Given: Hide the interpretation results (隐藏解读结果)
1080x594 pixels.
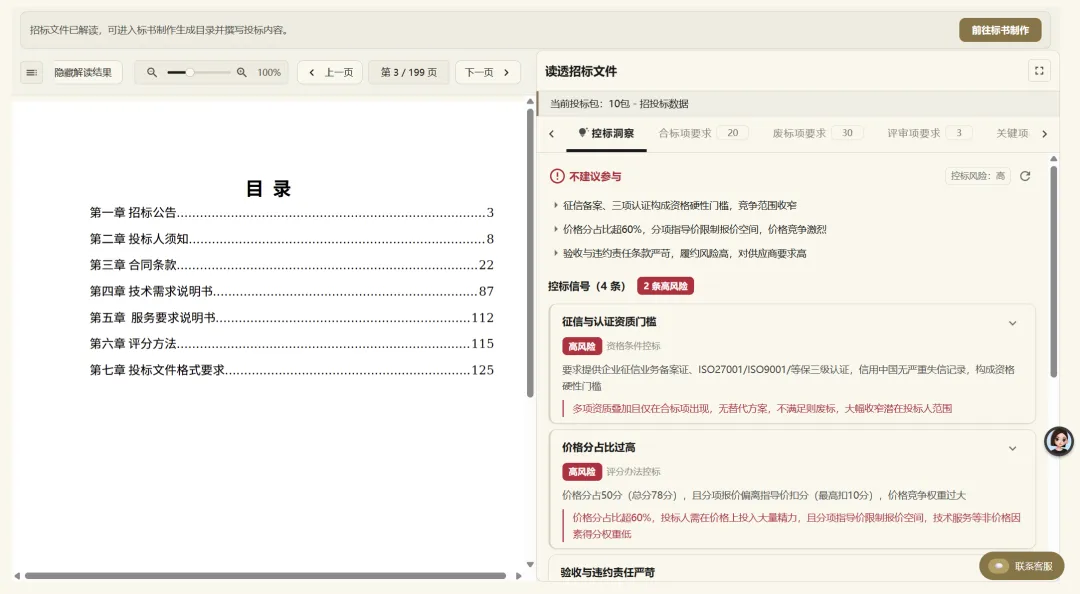Looking at the screenshot, I should point(83,72).
